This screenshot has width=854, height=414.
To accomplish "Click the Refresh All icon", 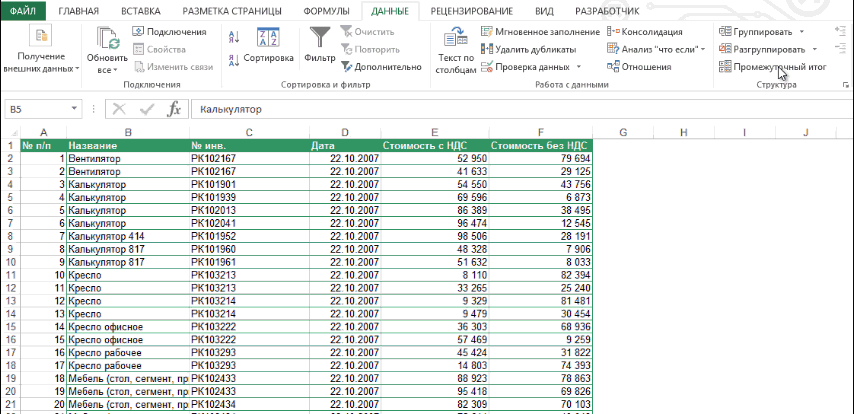I will pyautogui.click(x=107, y=38).
